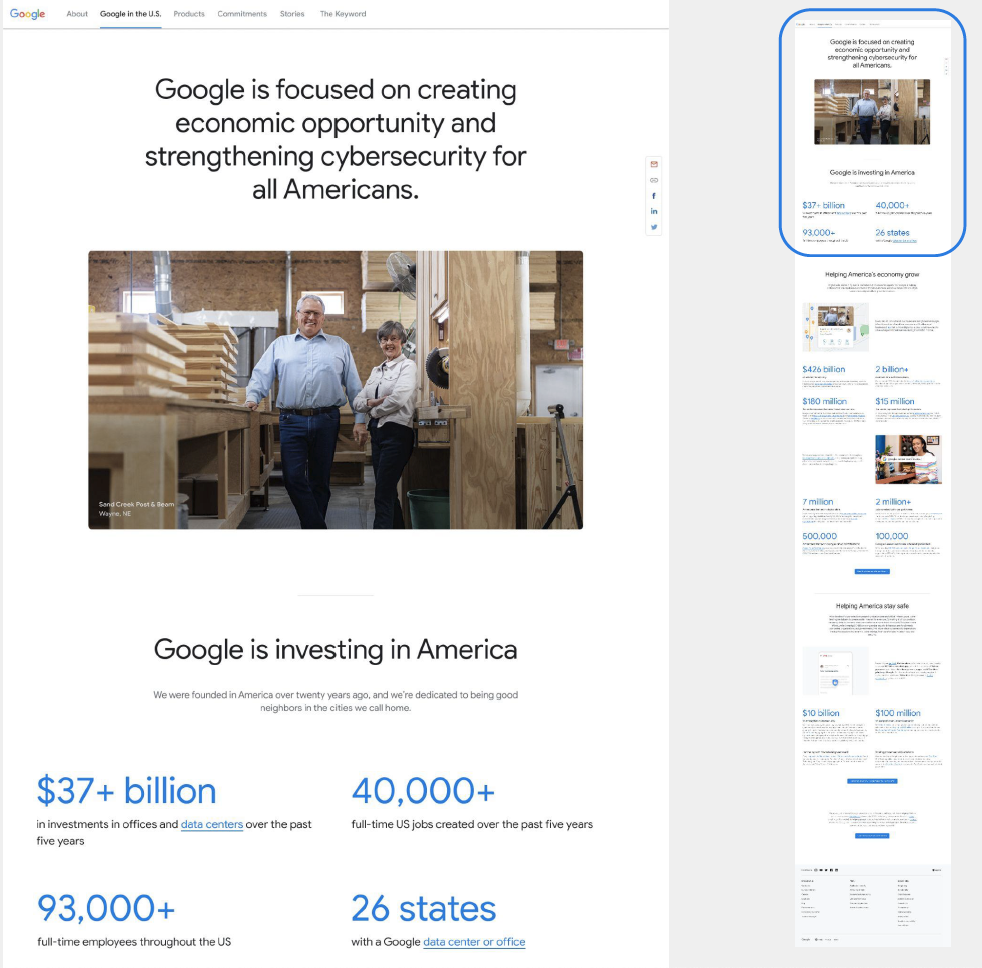Click the Sand Creek Post & Beam caption

(x=136, y=508)
